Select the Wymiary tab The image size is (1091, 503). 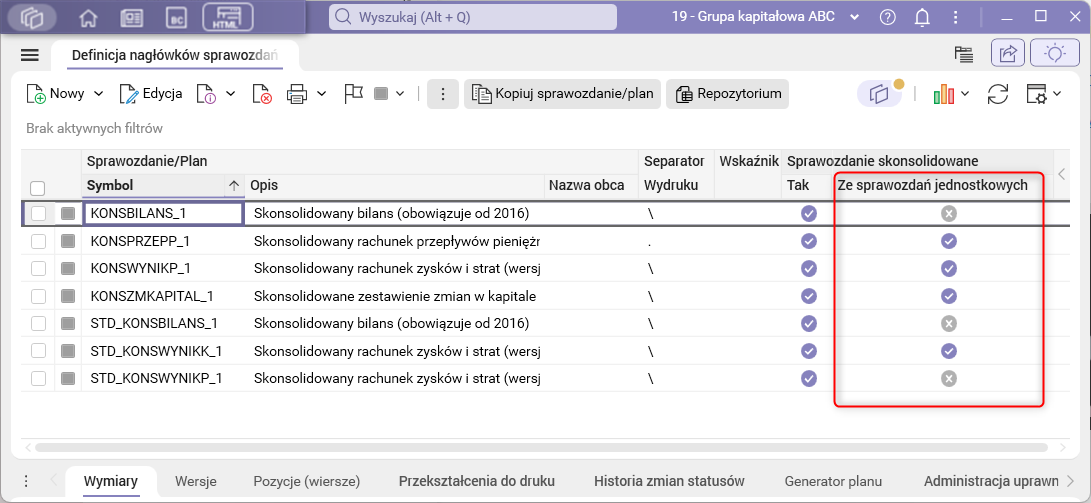111,481
